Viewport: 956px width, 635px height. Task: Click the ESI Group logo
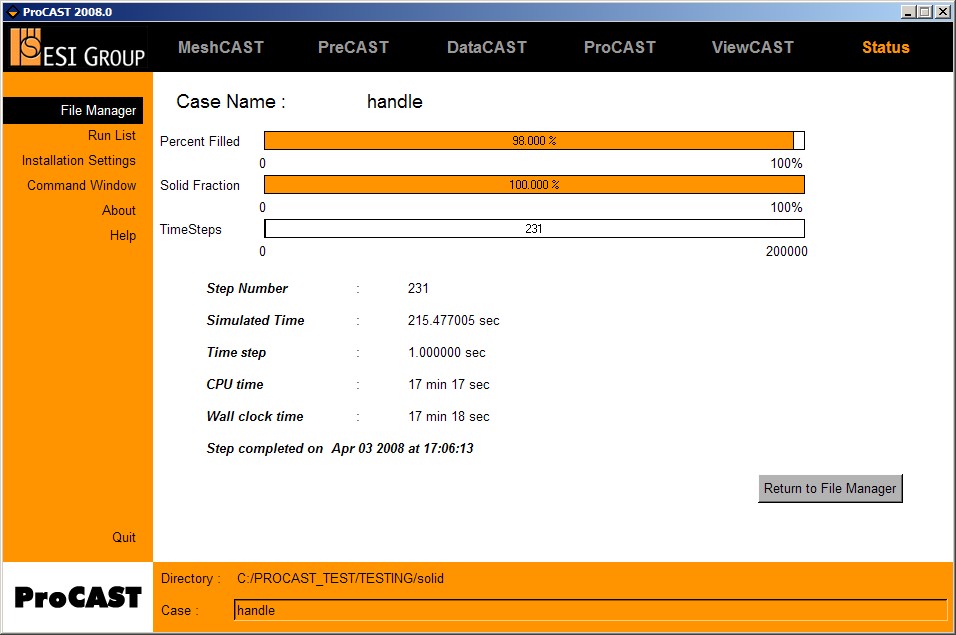coord(78,48)
